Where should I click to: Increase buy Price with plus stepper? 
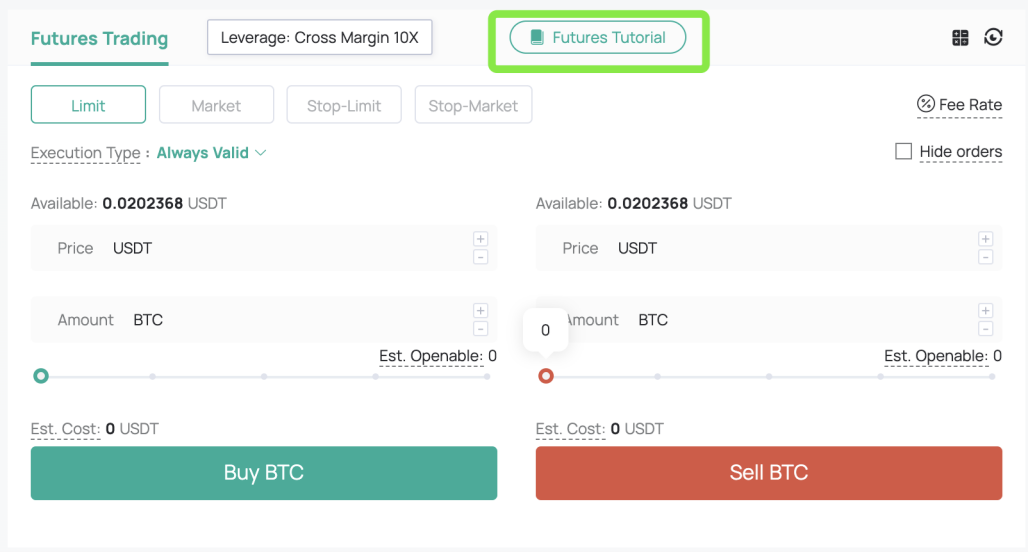480,239
